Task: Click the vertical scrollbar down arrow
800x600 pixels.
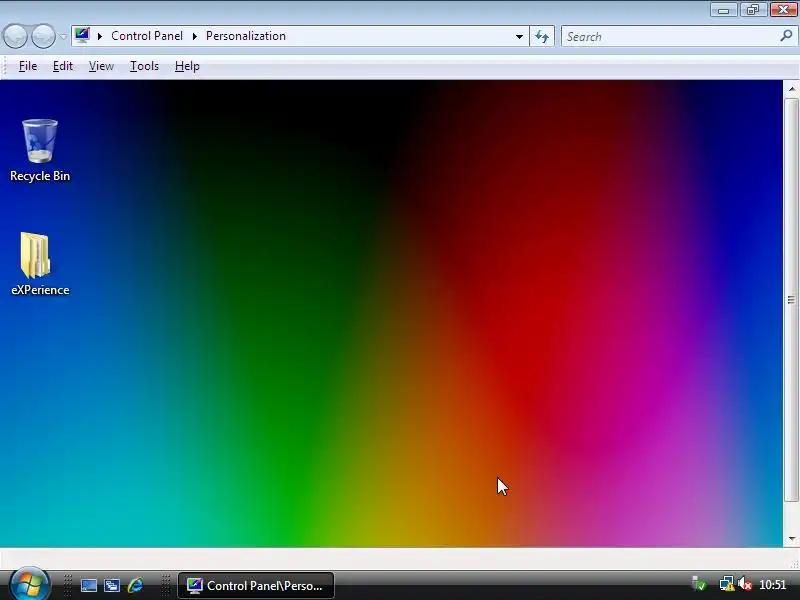Action: tap(791, 539)
